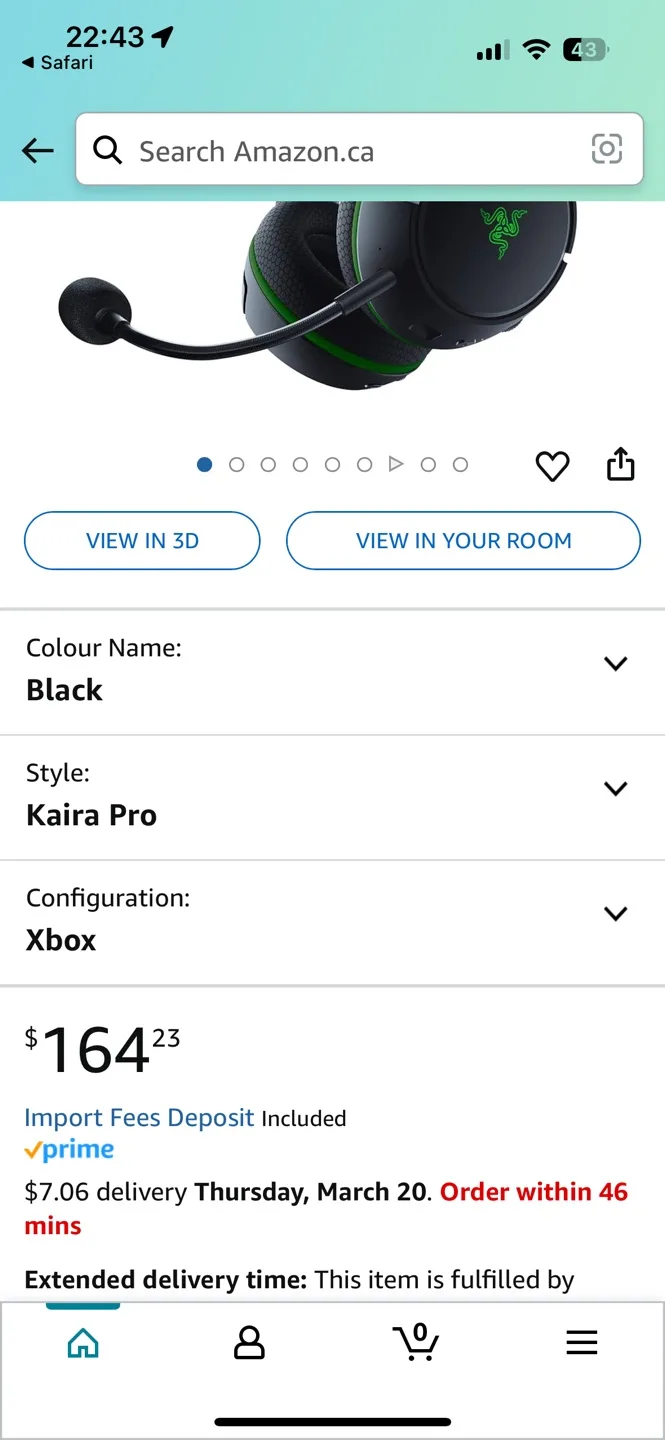The image size is (665, 1440).
Task: Open the shopping cart icon
Action: coord(415,1342)
